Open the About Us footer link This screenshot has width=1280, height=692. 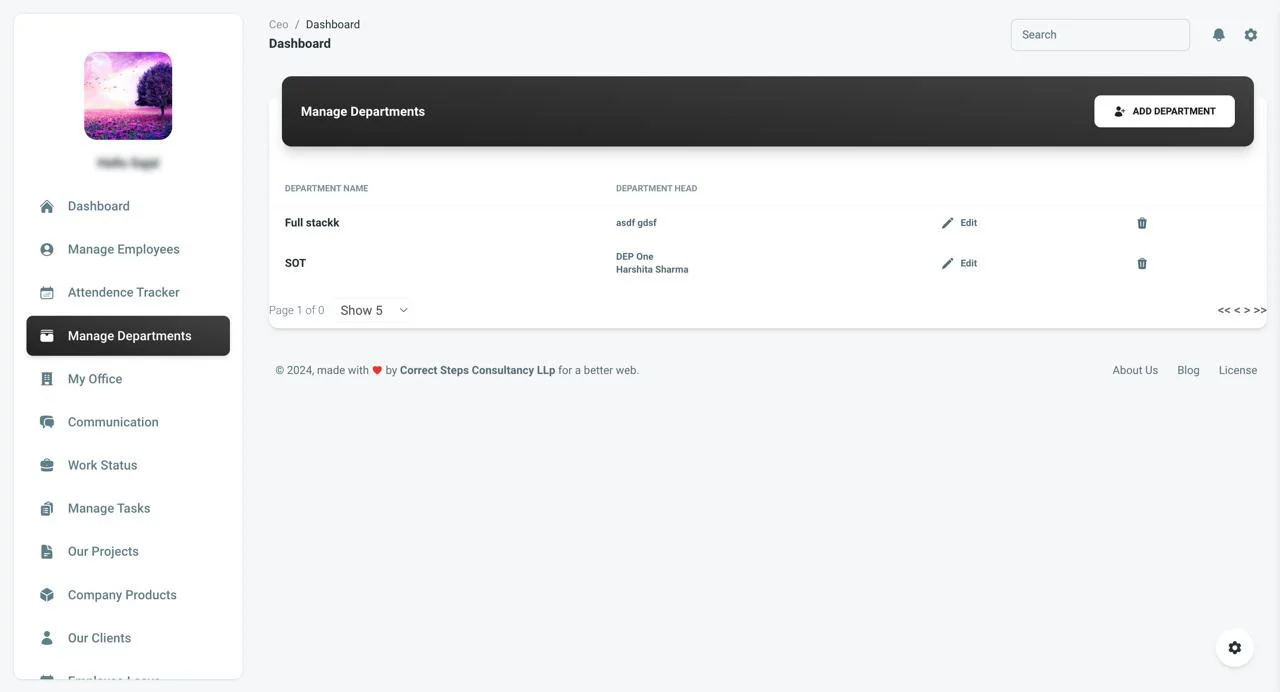pos(1135,370)
